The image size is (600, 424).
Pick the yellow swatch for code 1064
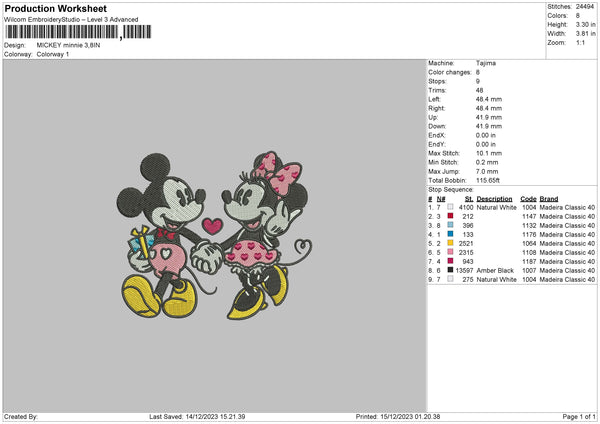point(450,243)
